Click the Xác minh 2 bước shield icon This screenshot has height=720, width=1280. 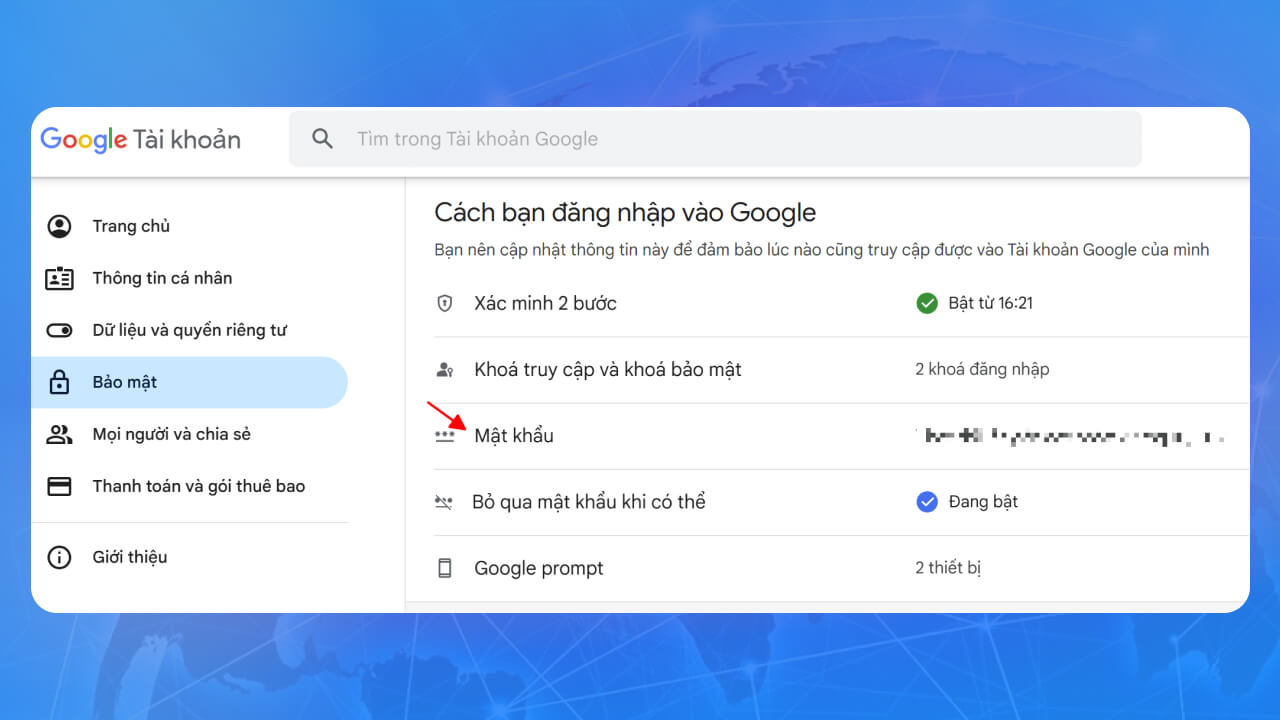[x=445, y=303]
